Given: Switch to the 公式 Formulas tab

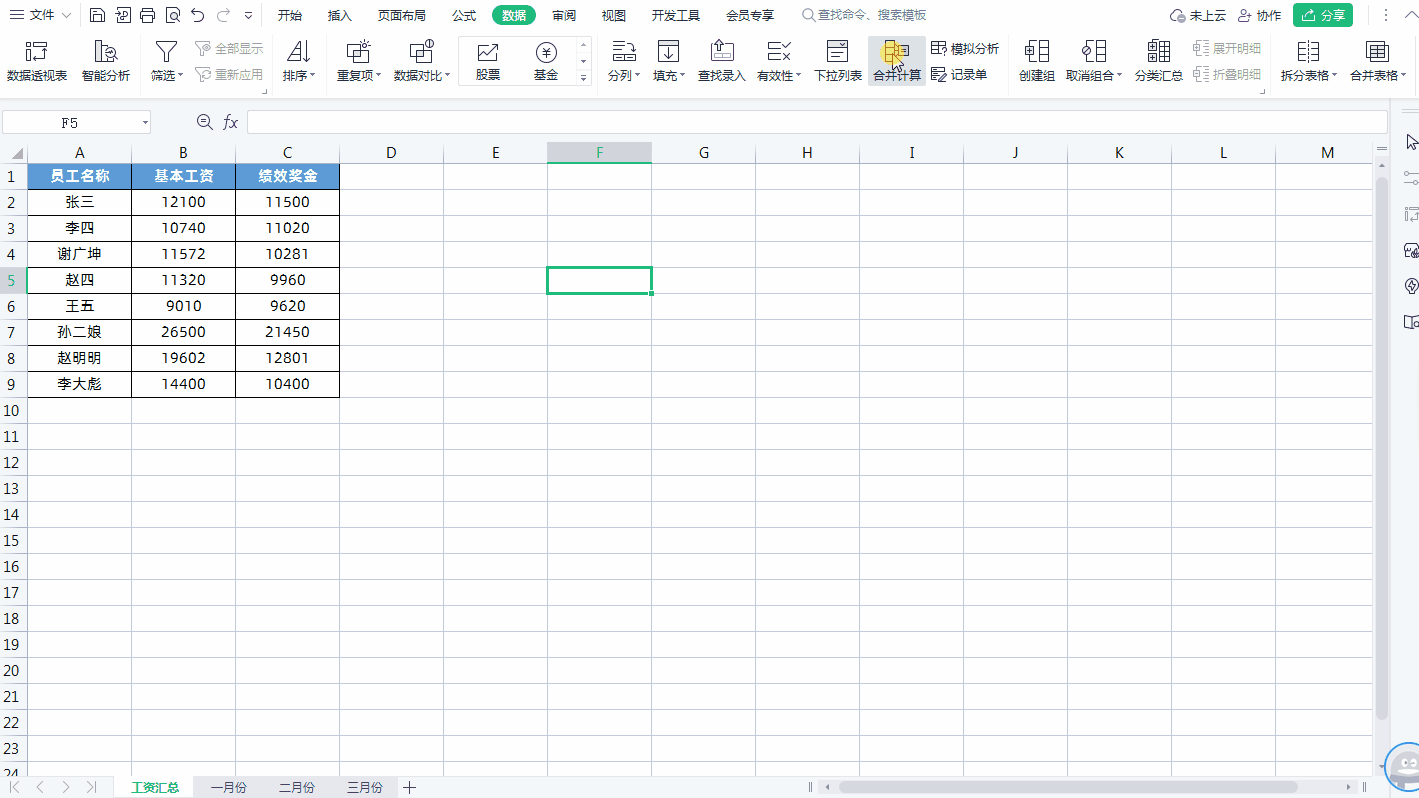Looking at the screenshot, I should click(464, 15).
